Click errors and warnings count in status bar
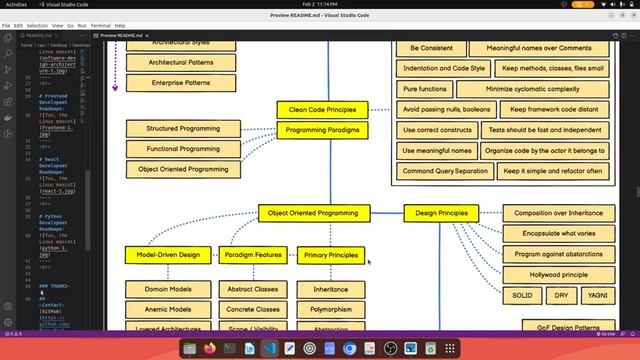 [x=13, y=334]
